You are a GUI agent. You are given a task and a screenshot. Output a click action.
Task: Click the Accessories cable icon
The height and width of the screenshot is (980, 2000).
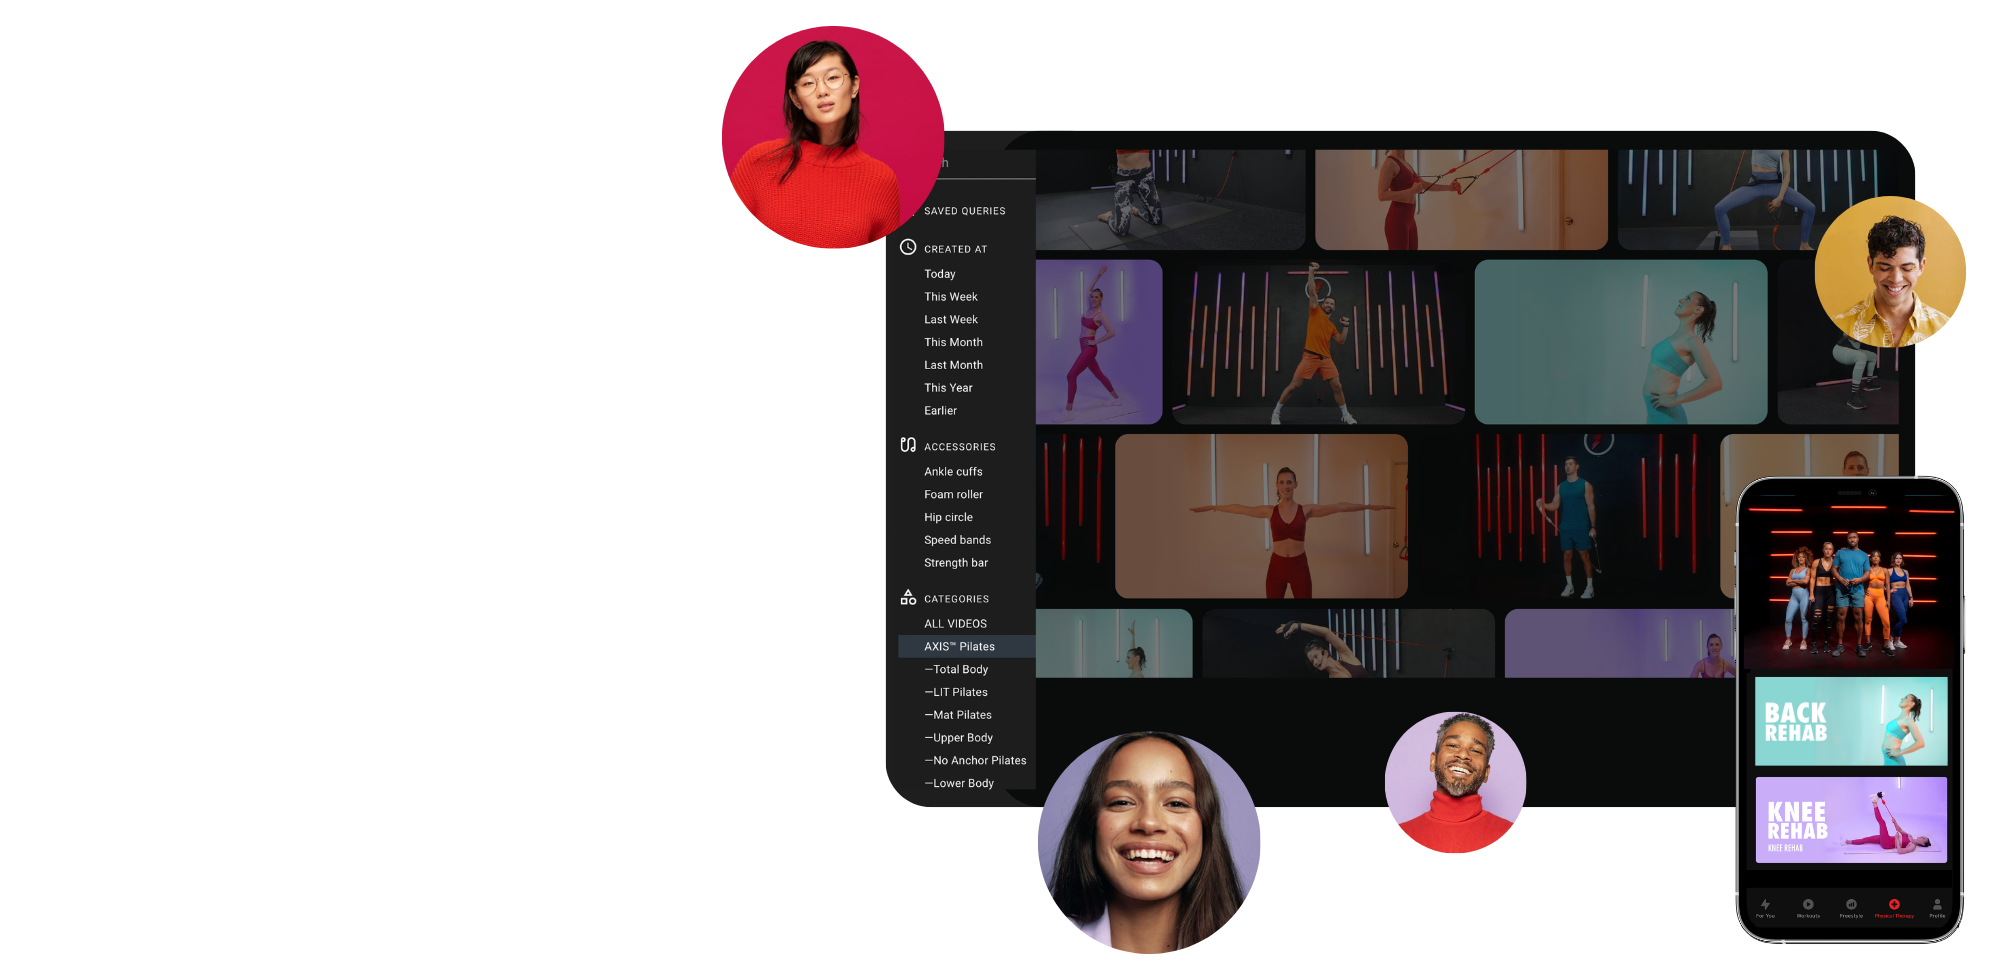point(908,445)
